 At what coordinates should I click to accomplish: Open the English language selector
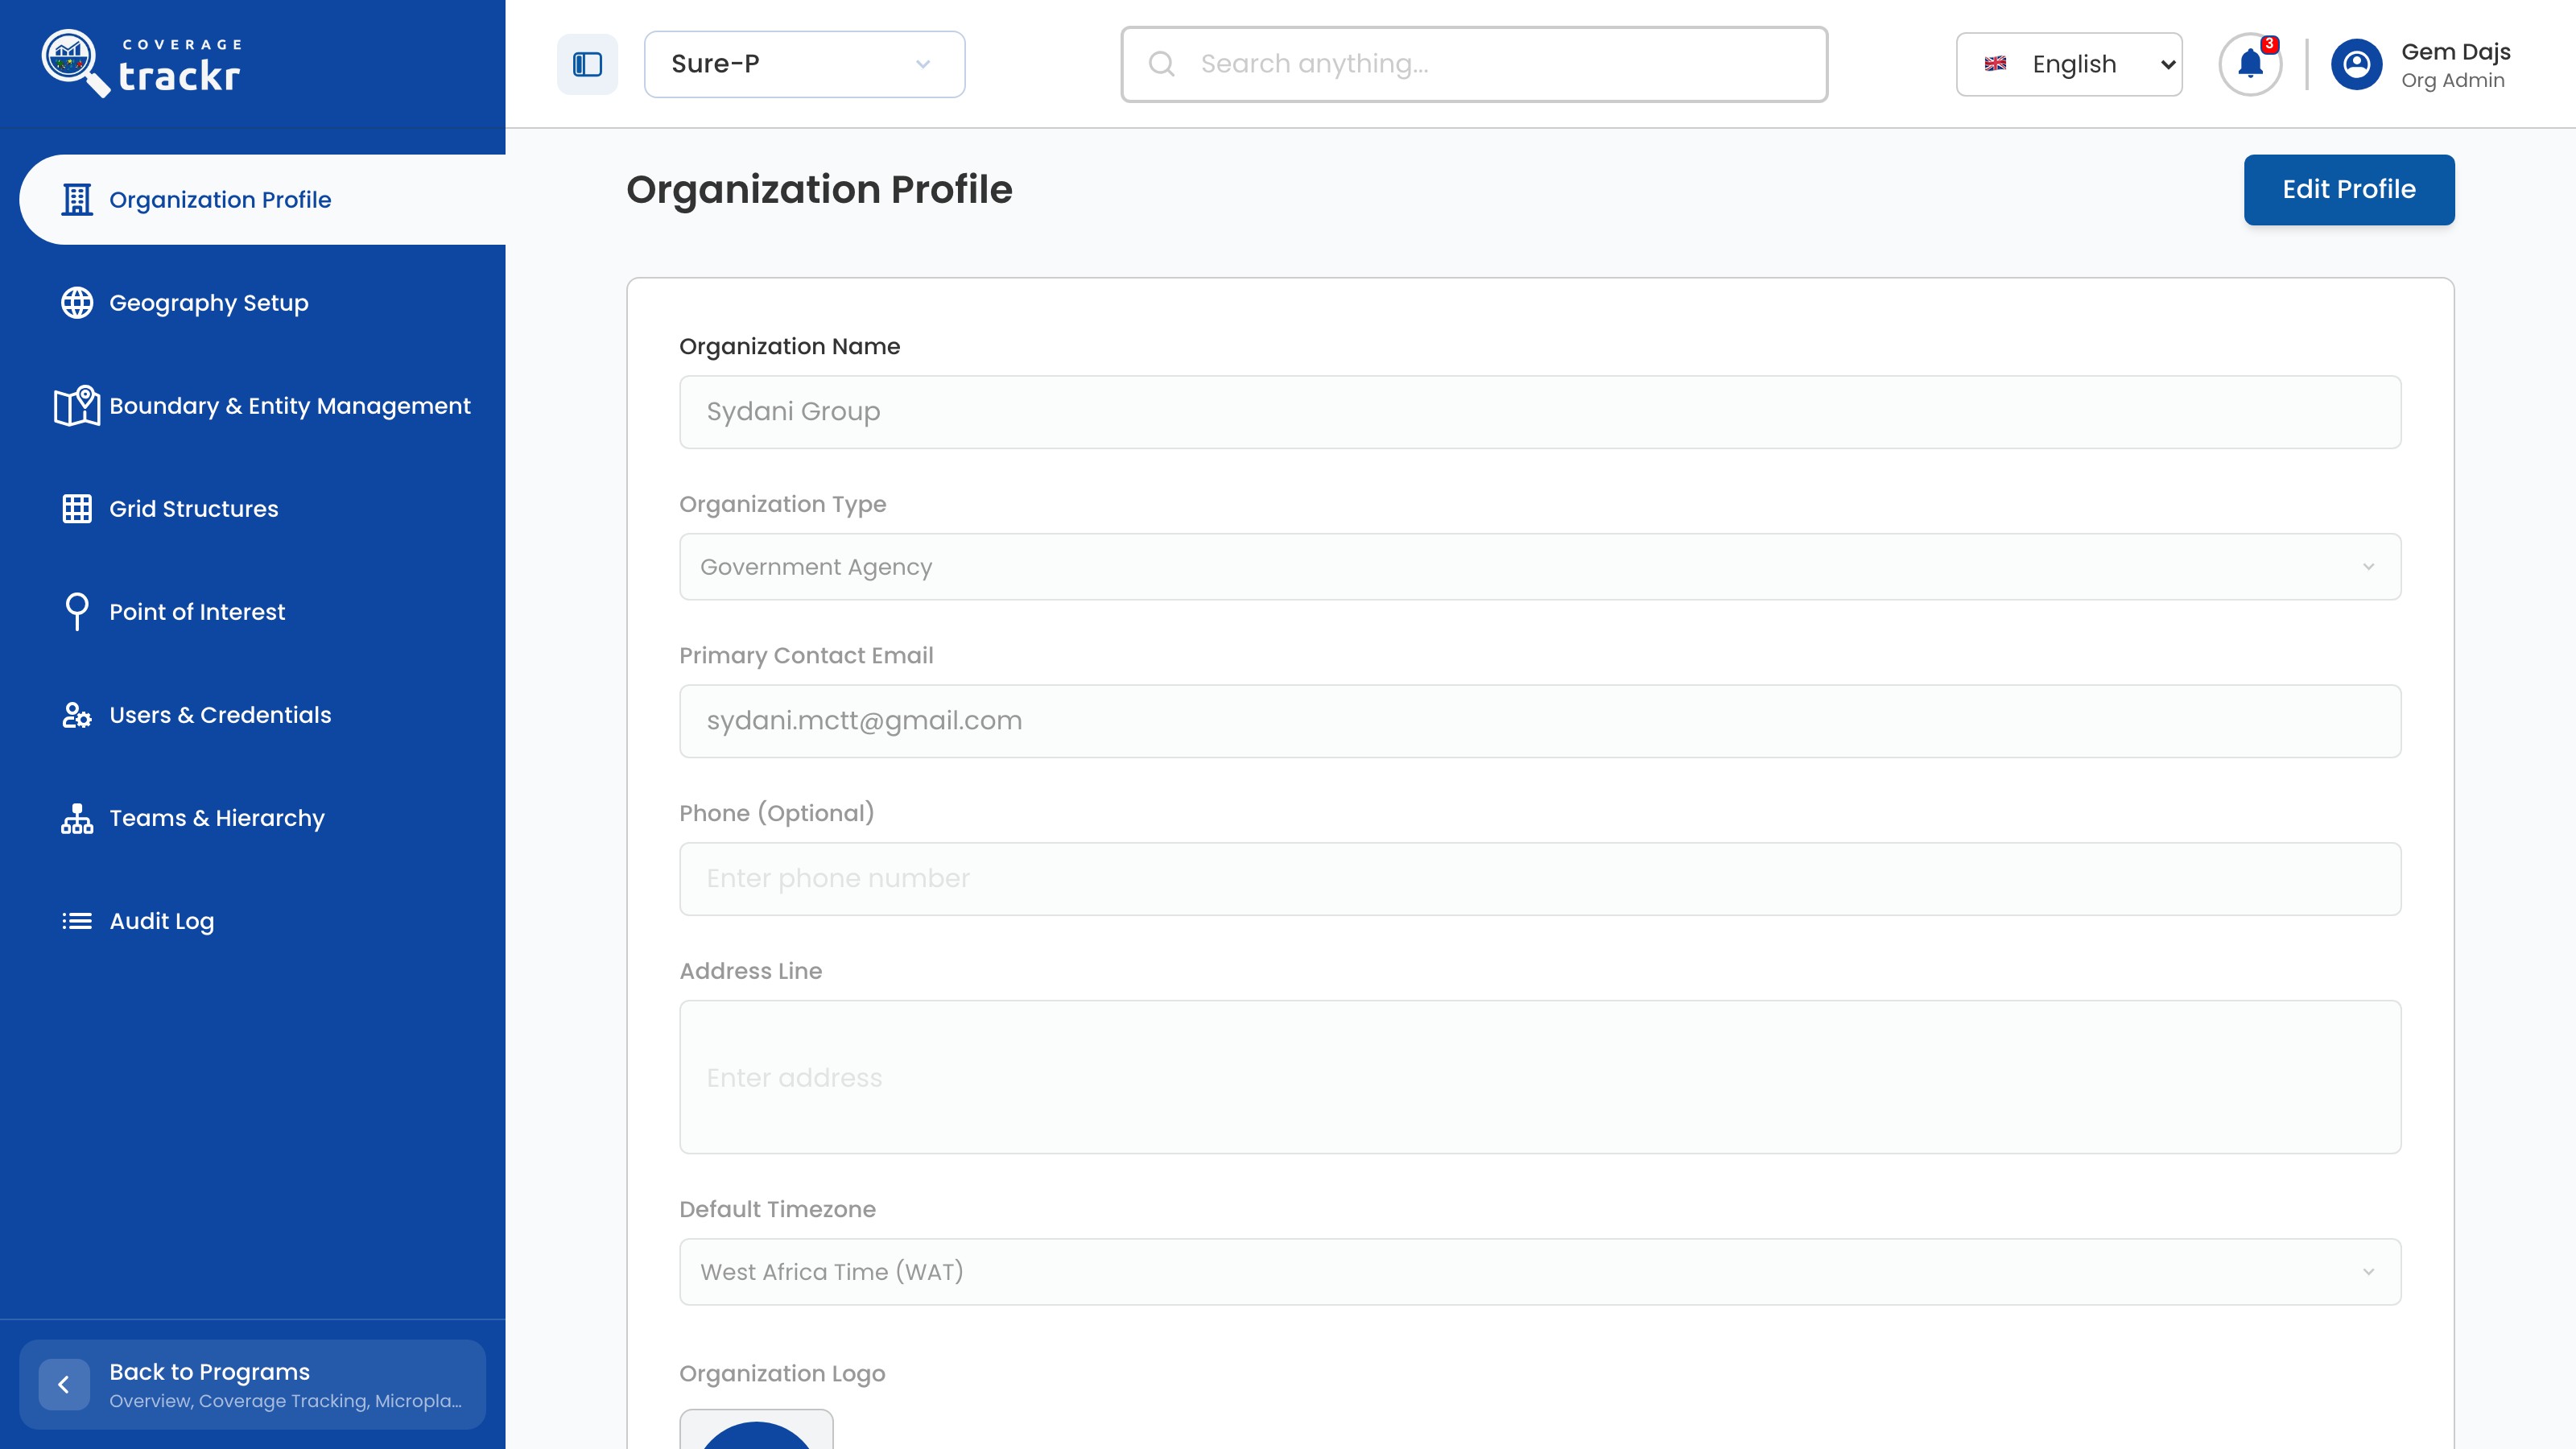coord(2069,64)
